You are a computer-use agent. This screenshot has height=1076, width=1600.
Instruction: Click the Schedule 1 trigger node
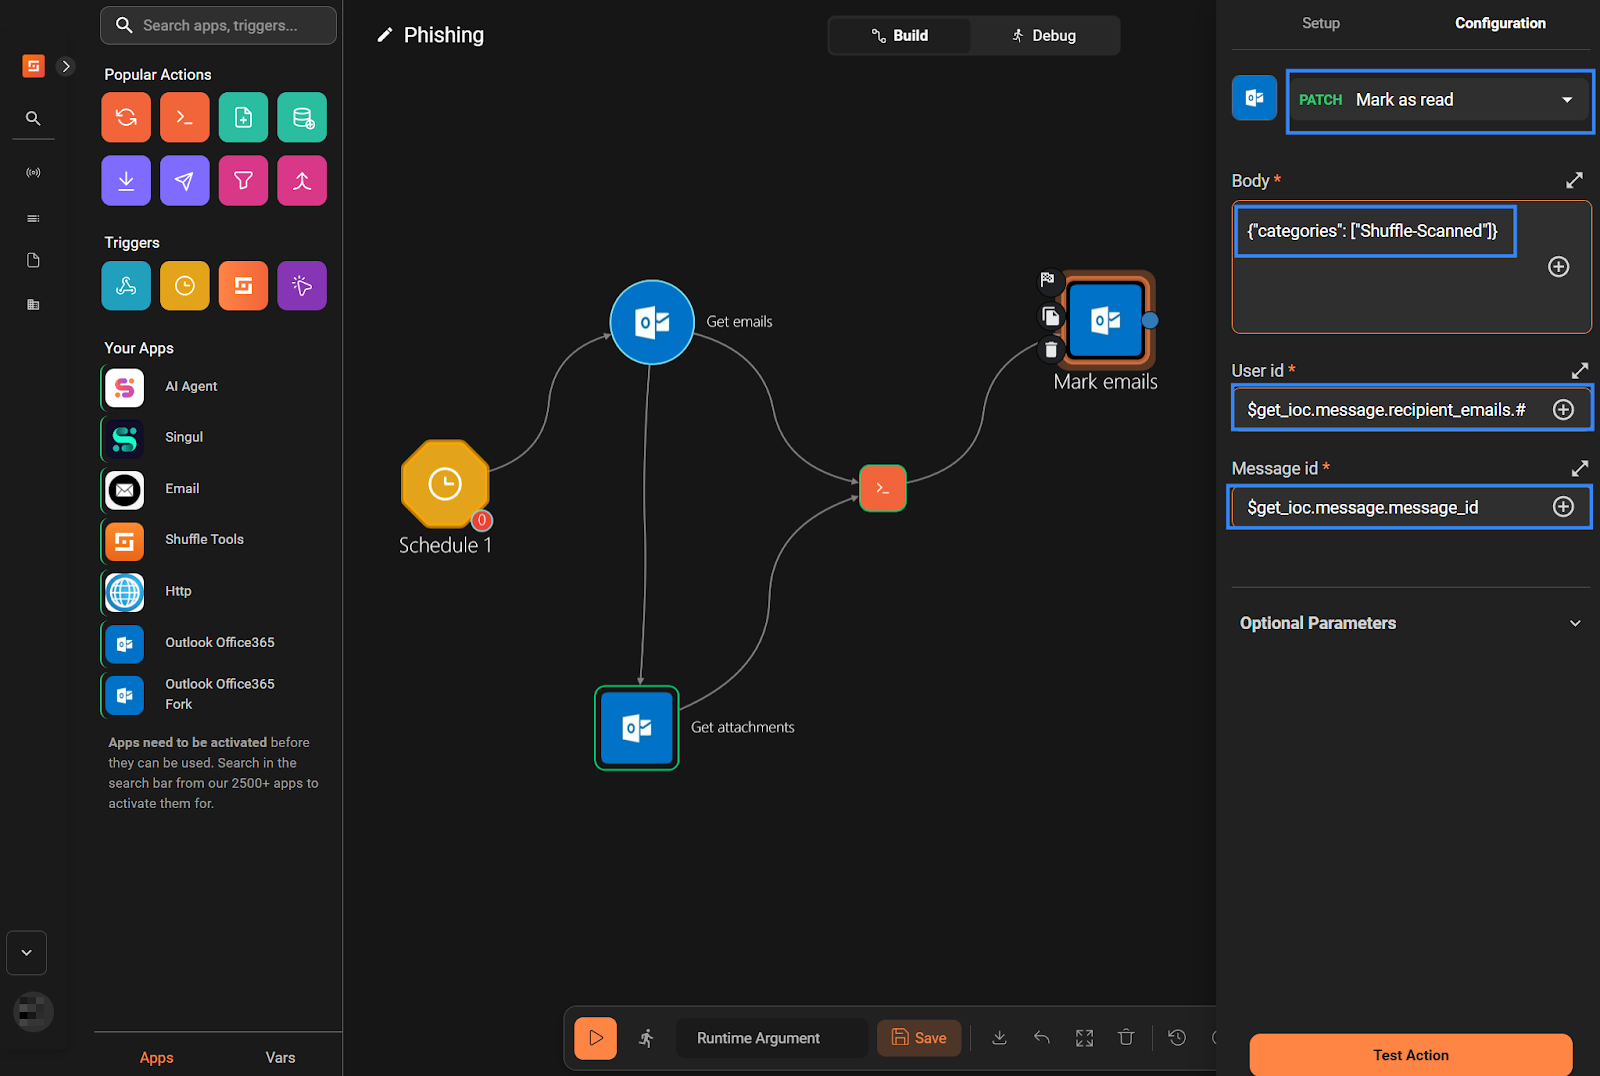[x=445, y=484]
